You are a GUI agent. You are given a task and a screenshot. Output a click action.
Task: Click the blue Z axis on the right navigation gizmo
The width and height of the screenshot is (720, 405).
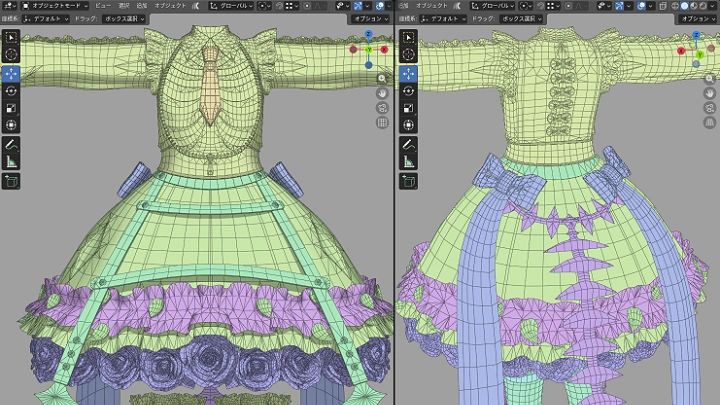click(x=696, y=35)
